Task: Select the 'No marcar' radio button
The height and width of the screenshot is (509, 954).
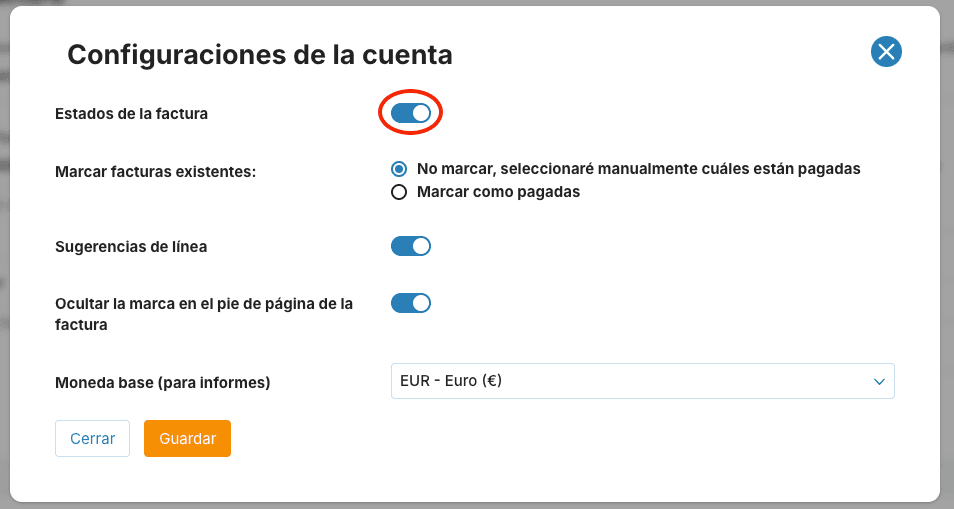Action: pos(399,169)
